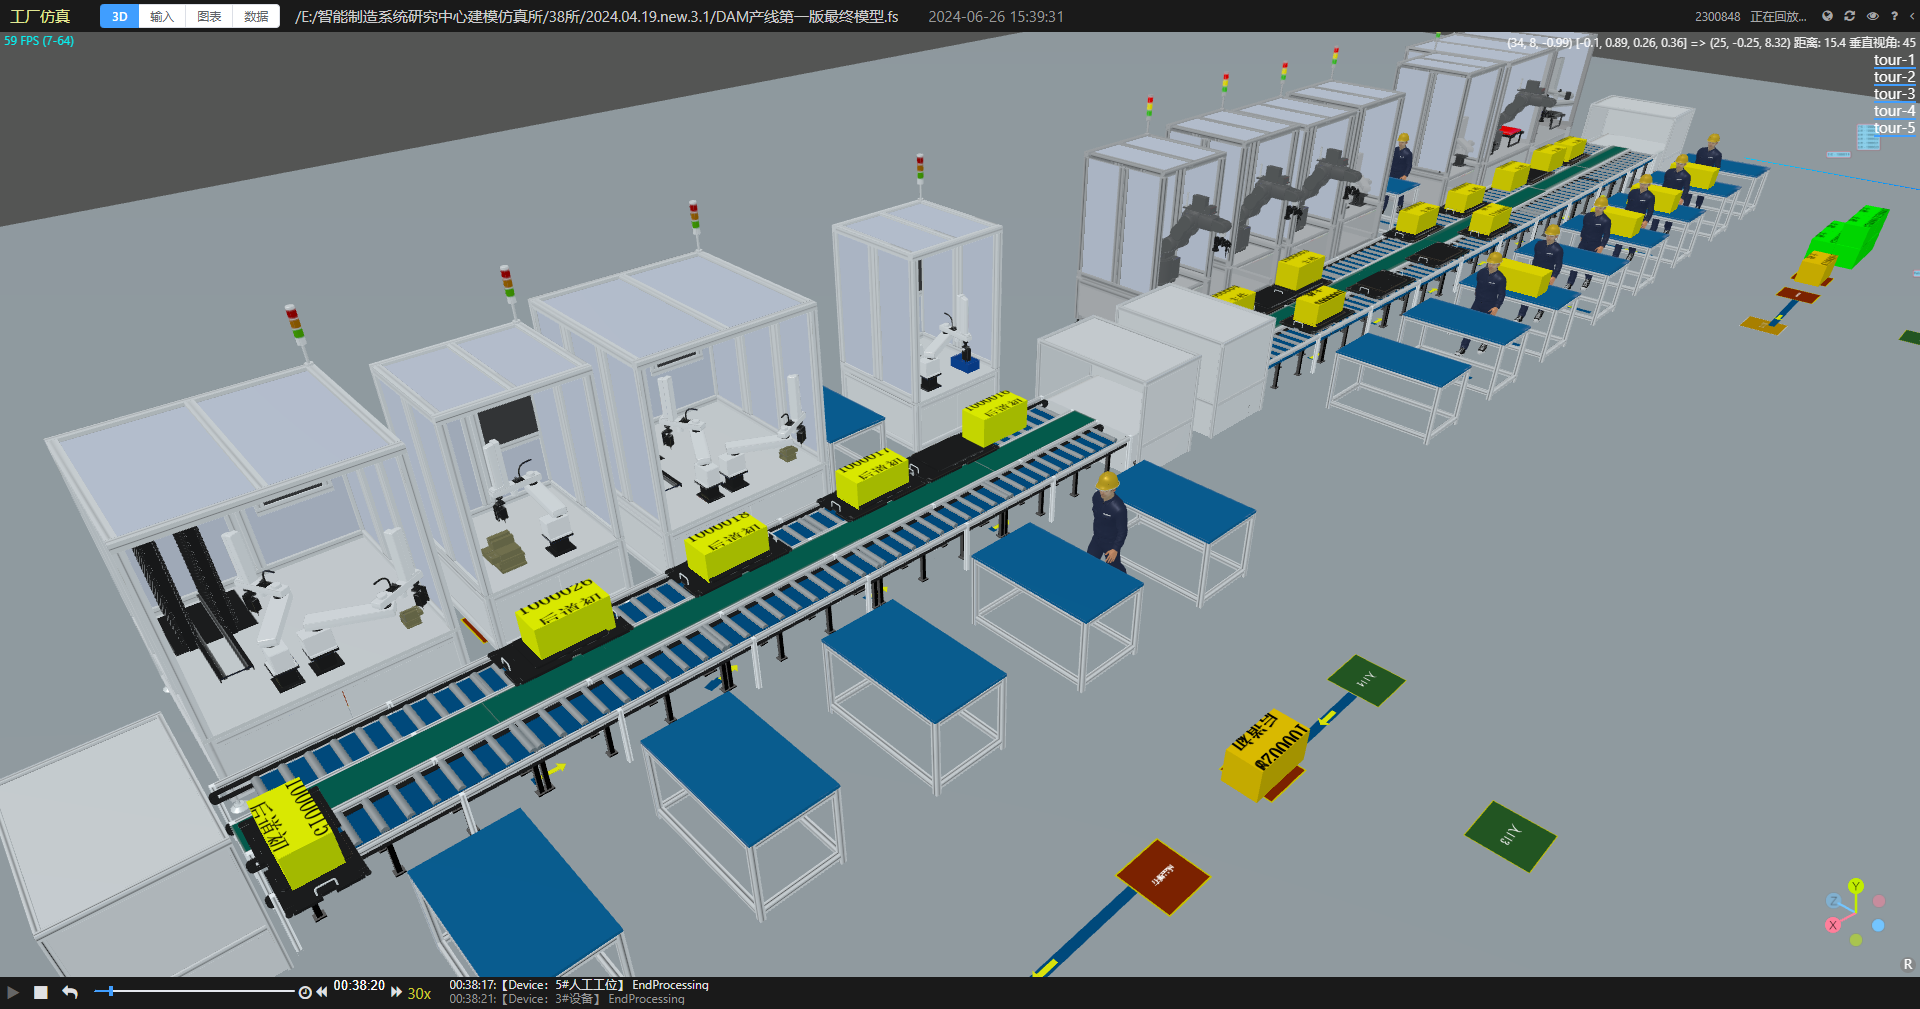Viewport: 1920px width, 1009px height.
Task: Speed up playback with fast-forward arrows
Action: tap(396, 992)
